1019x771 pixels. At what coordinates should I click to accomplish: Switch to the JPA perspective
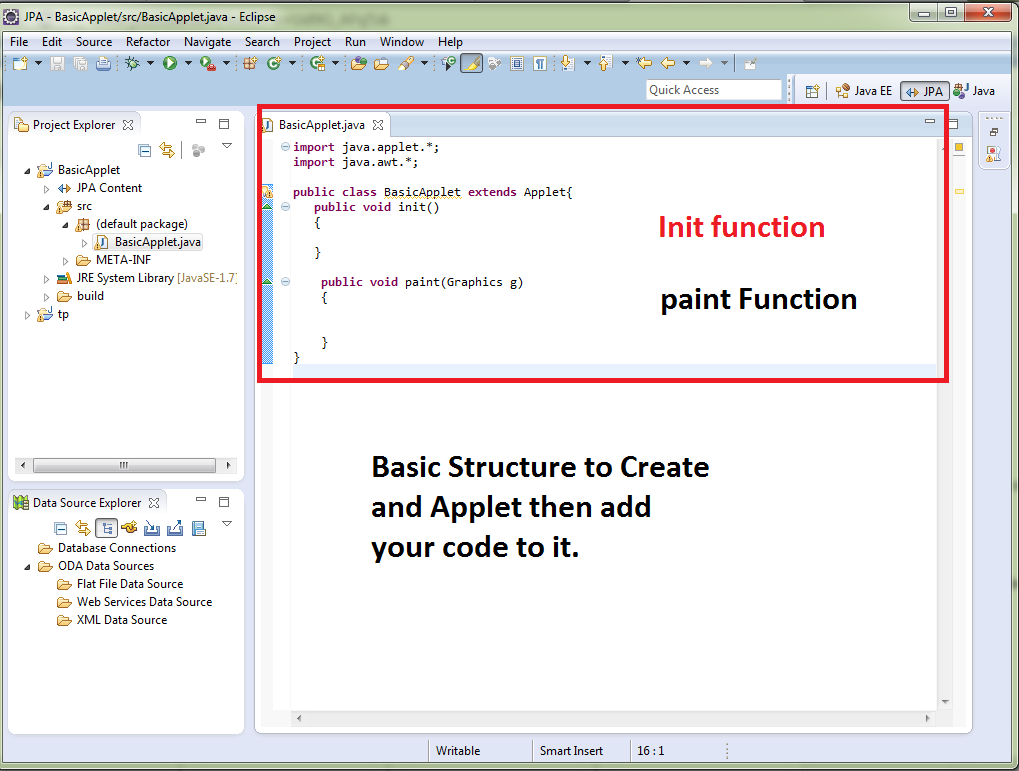[924, 91]
